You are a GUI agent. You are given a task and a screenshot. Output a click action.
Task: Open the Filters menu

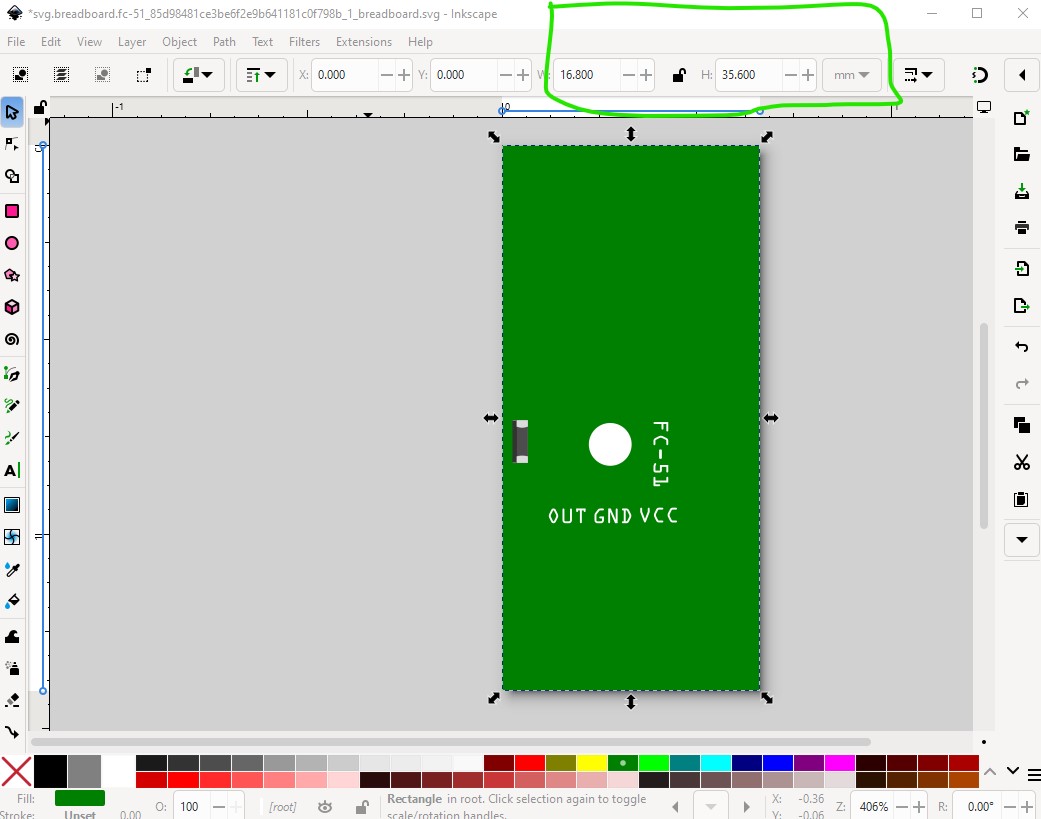tap(304, 42)
